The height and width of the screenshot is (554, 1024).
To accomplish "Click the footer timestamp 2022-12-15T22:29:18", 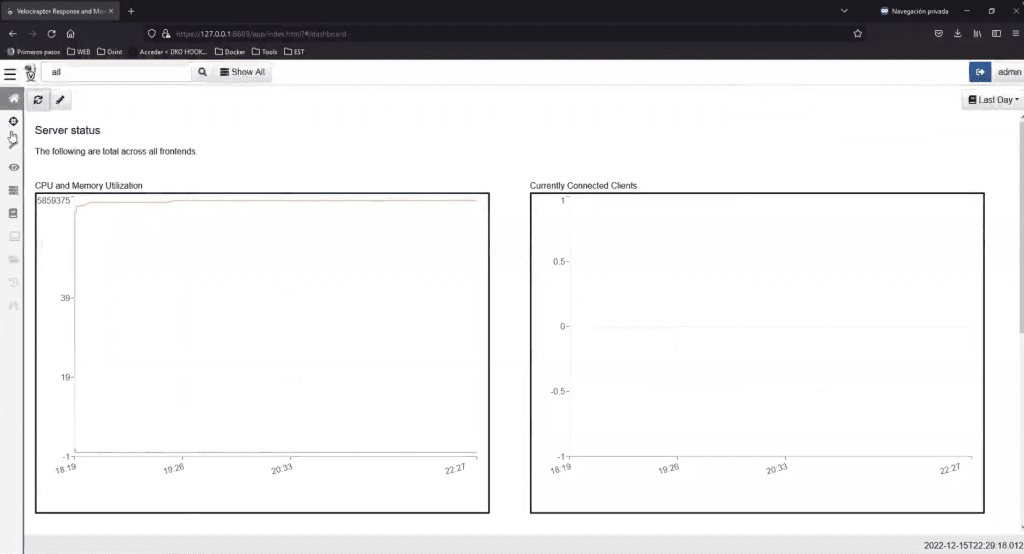I will [973, 546].
